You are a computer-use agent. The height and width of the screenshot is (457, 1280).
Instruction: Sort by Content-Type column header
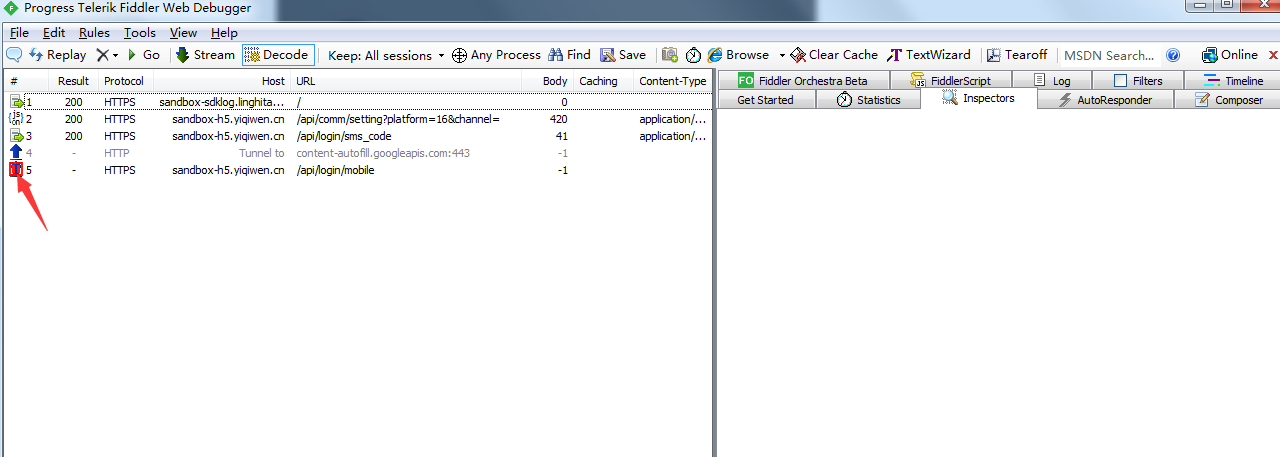click(x=673, y=81)
